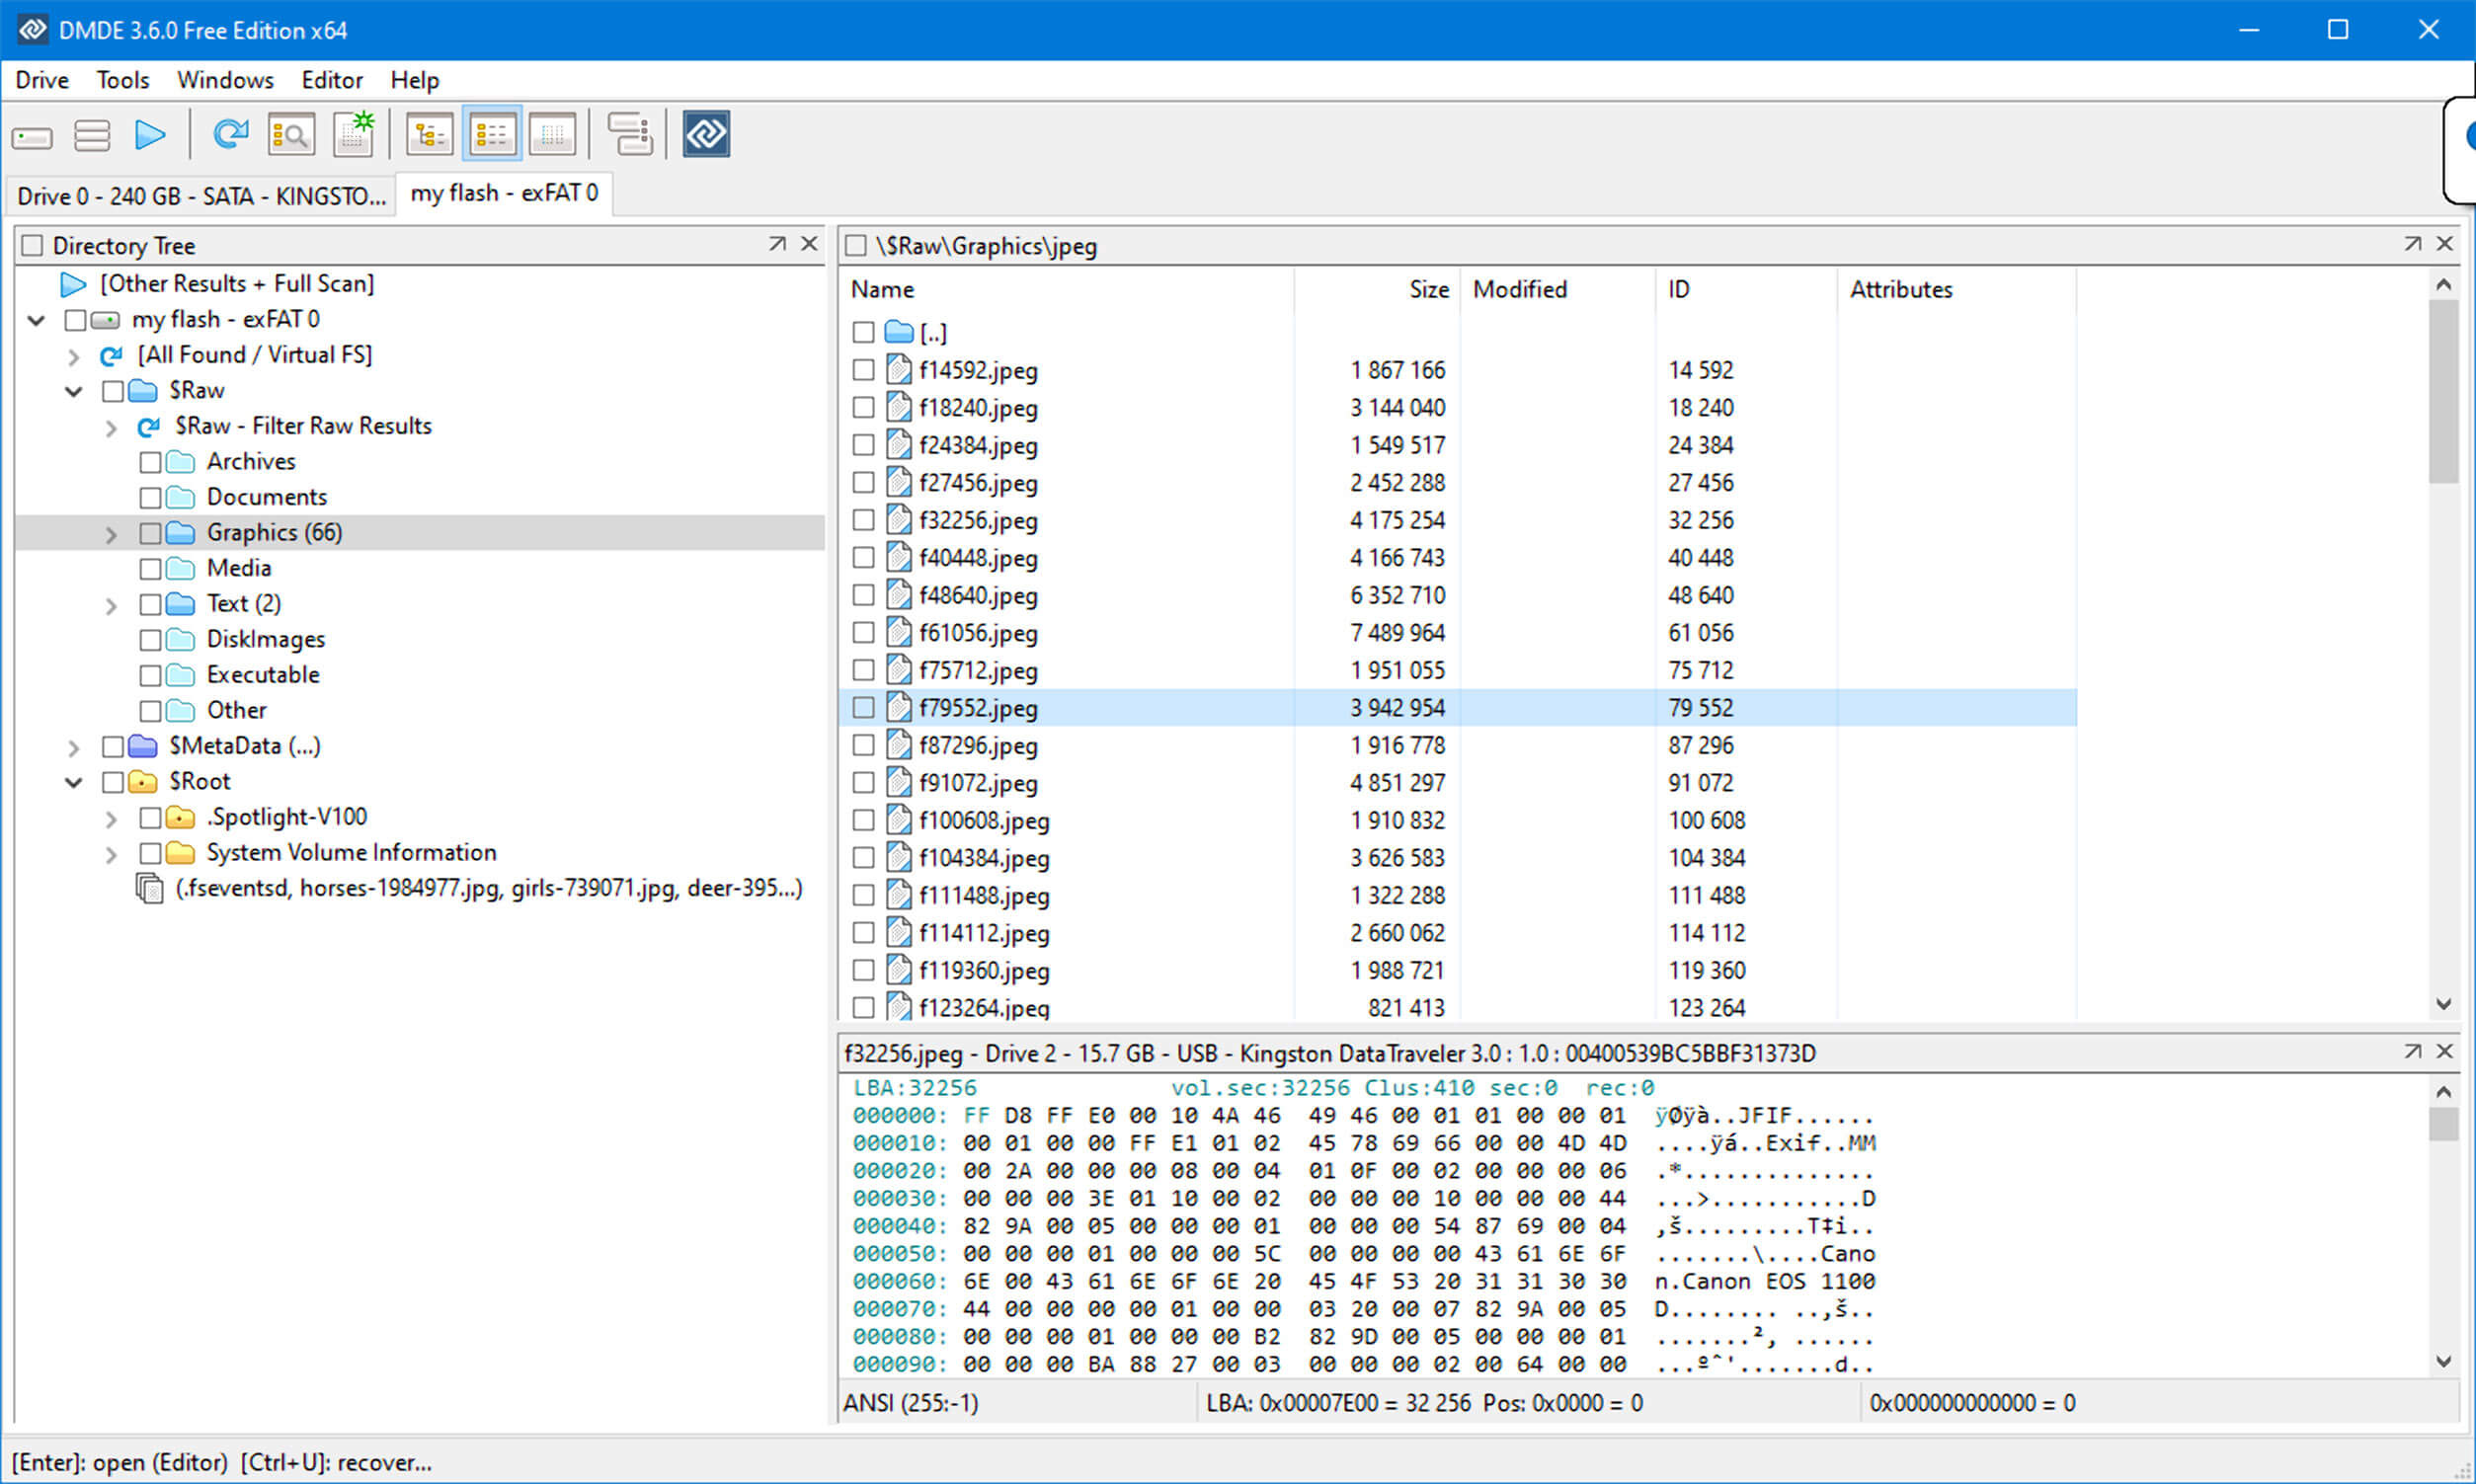Click the file list scrollbar up arrow

click(2443, 285)
